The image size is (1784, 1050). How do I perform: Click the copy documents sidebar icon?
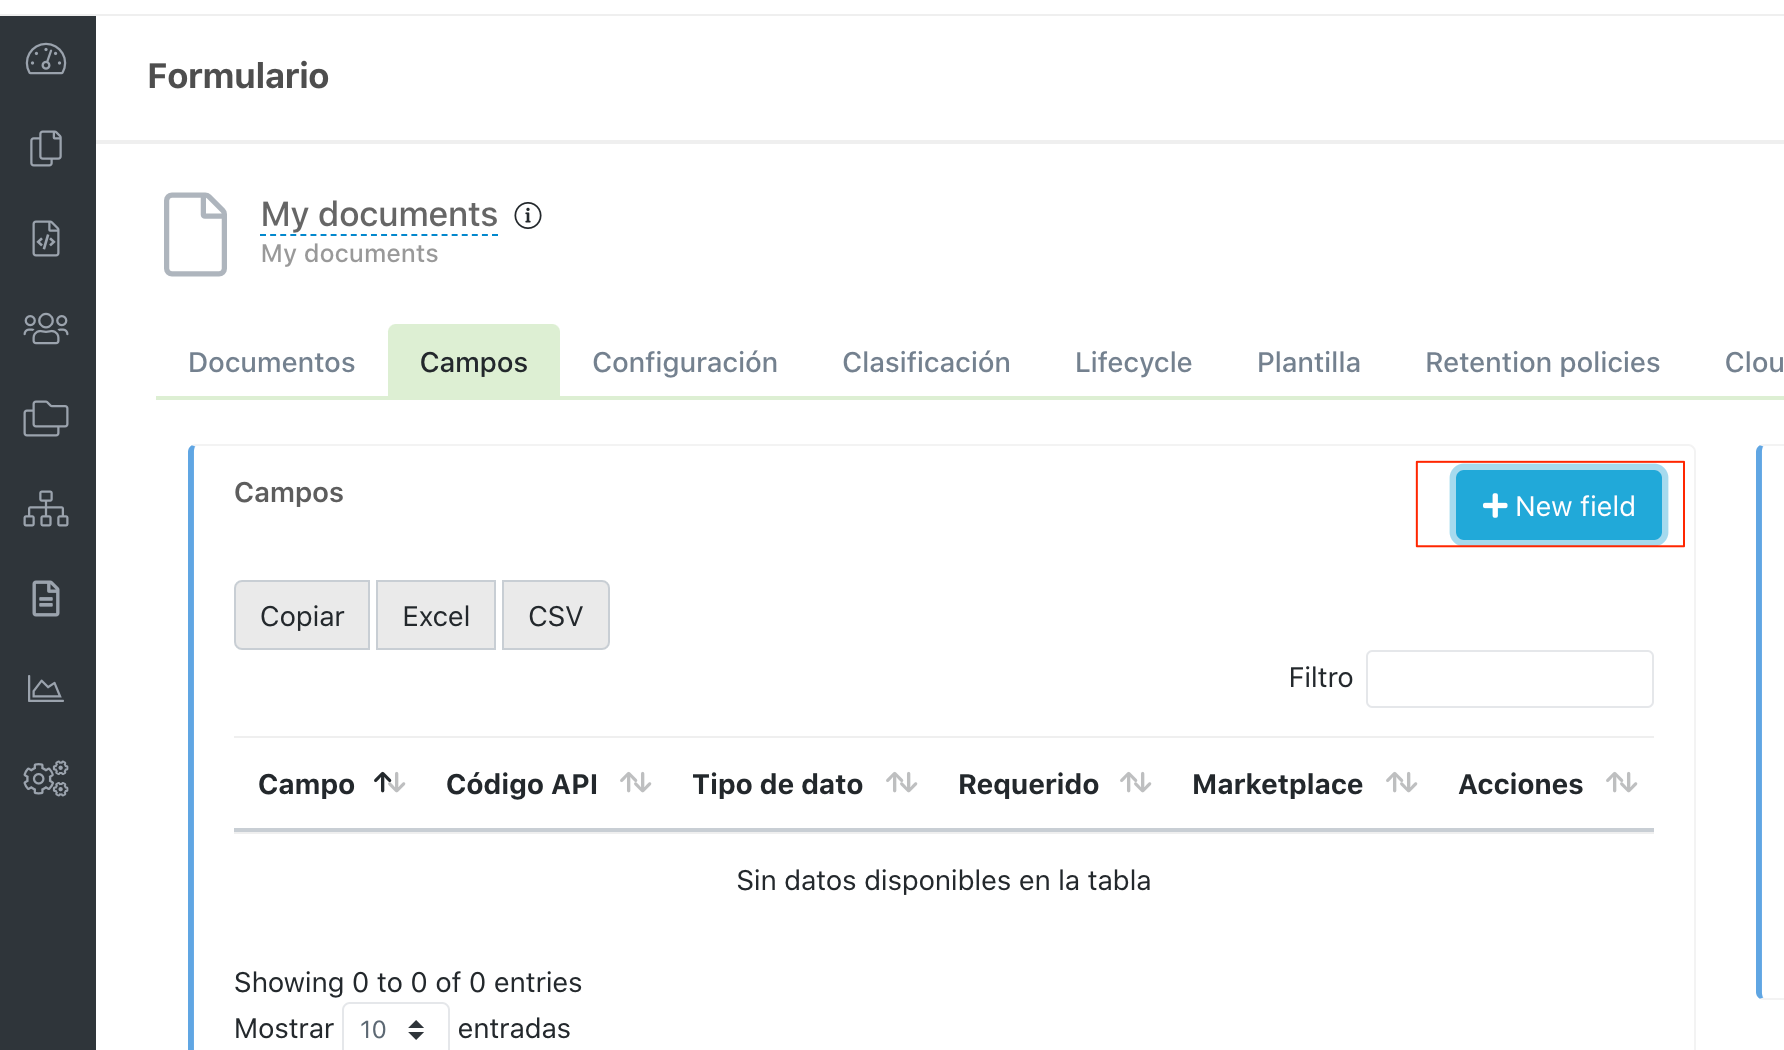click(x=46, y=149)
